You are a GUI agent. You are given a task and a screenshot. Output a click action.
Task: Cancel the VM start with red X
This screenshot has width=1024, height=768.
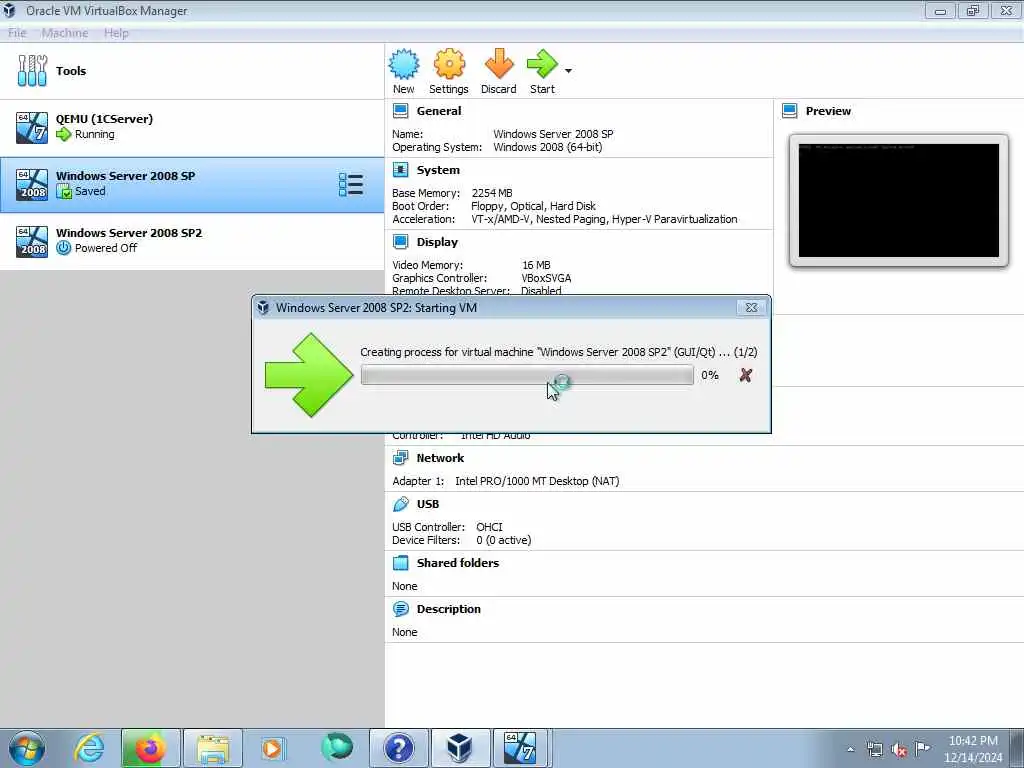(745, 375)
